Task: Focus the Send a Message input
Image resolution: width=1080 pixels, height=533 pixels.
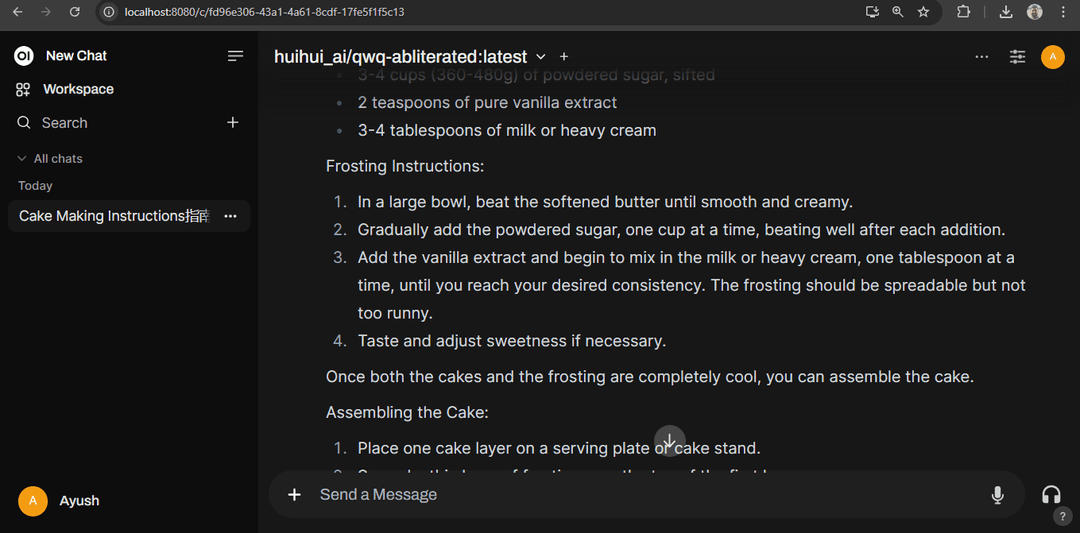Action: point(647,494)
